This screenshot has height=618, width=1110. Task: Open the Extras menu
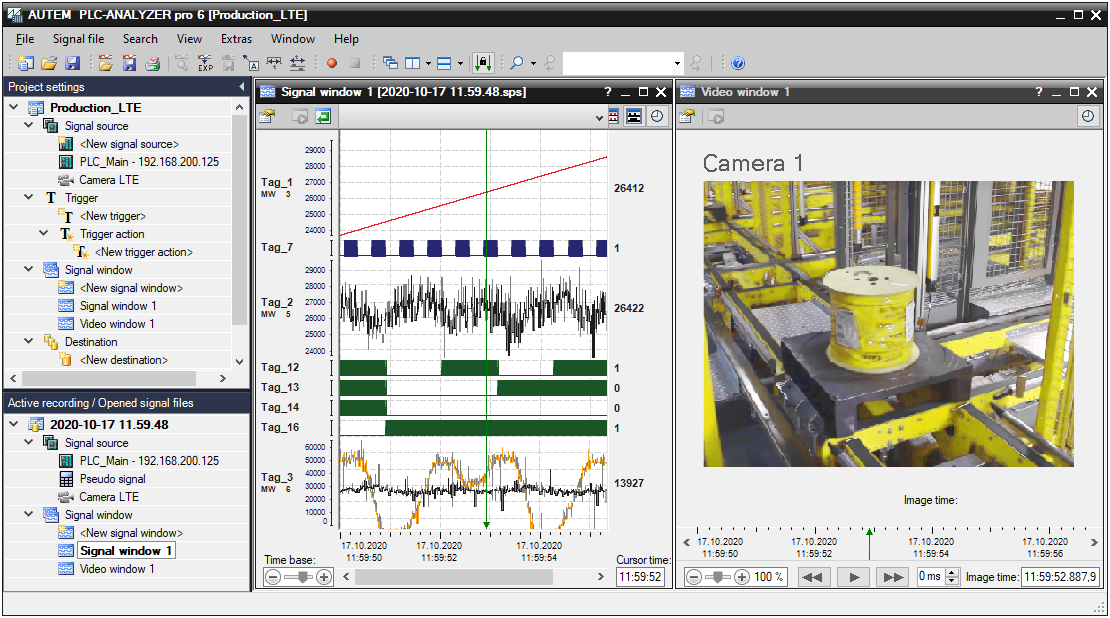tap(236, 39)
